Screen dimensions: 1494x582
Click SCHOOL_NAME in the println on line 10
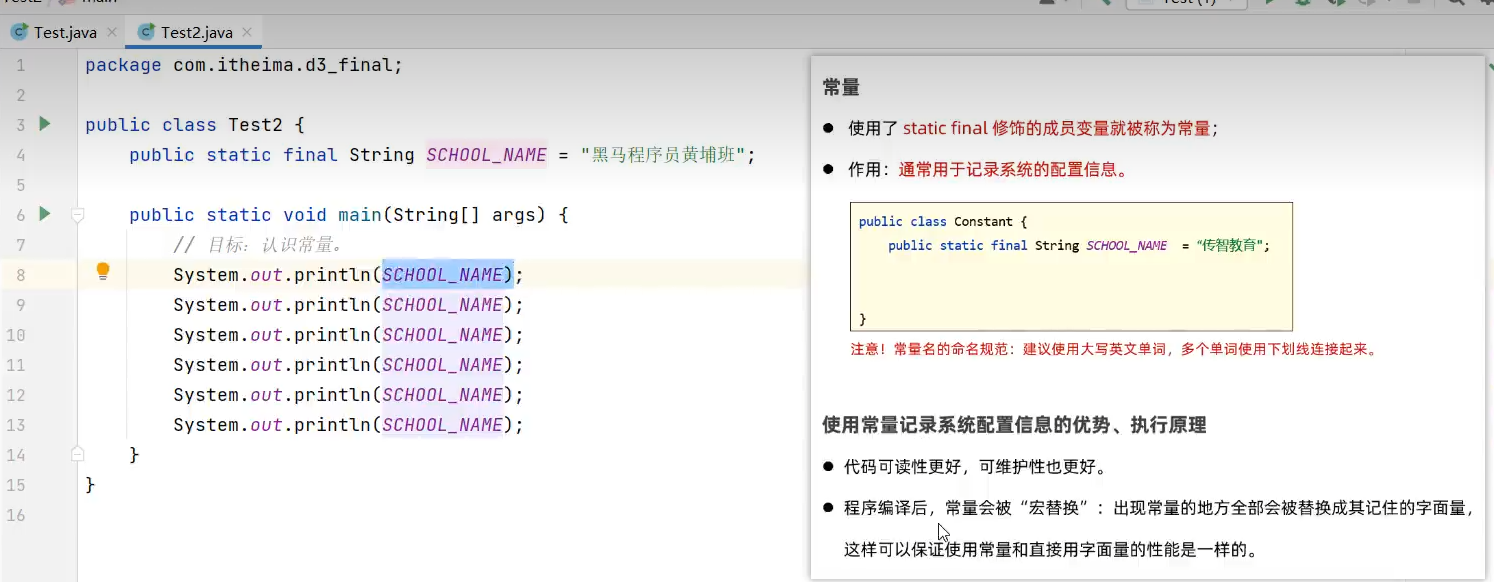click(443, 335)
